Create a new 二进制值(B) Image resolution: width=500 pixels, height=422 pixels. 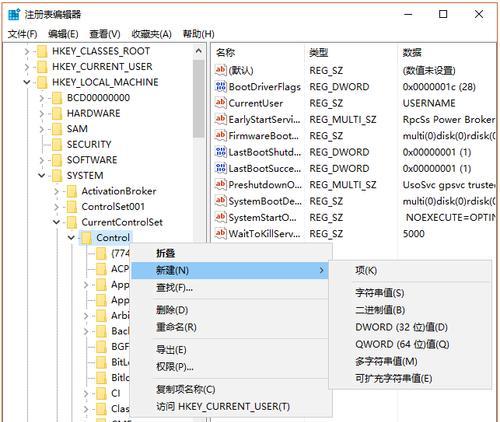coord(410,310)
